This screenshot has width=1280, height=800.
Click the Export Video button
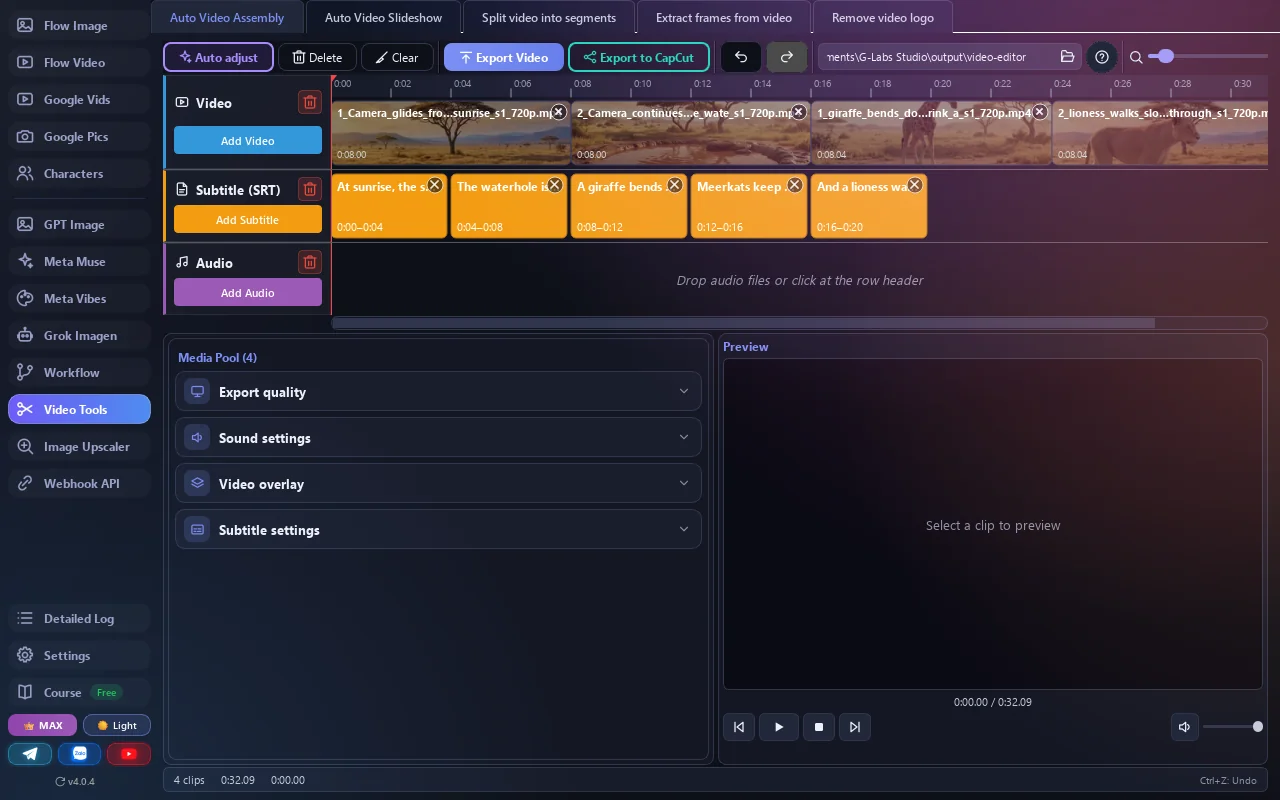tap(504, 57)
